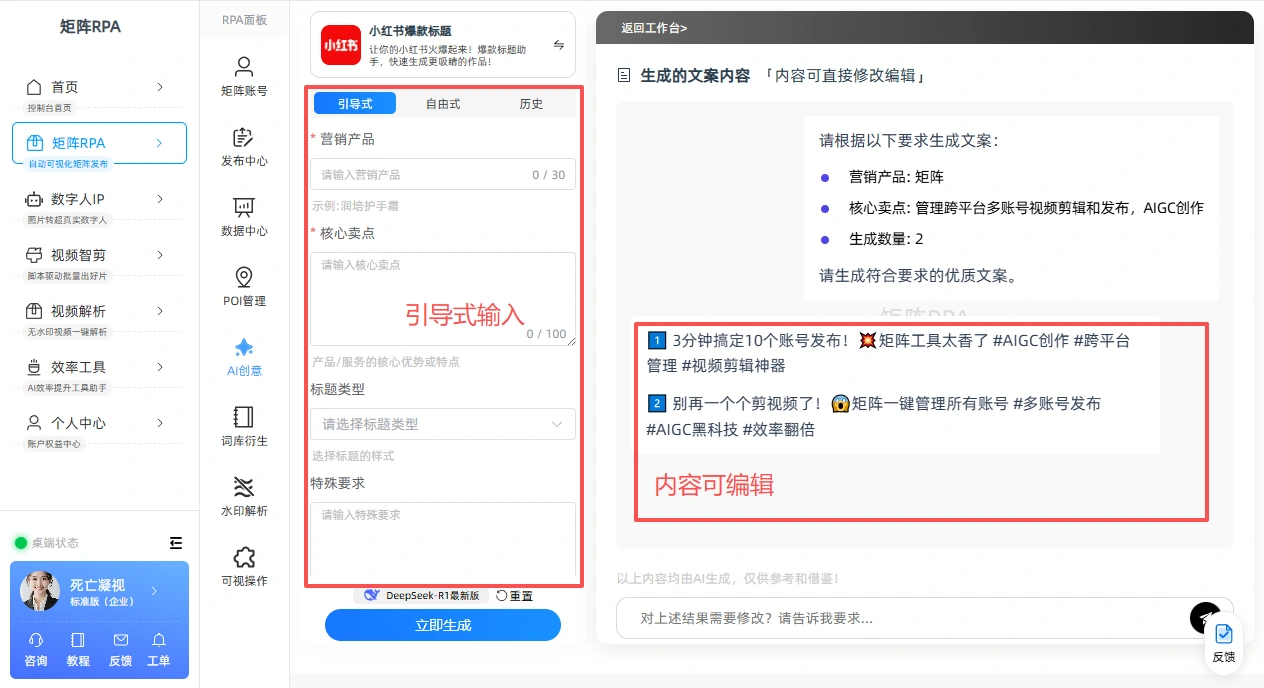Click the swap icon on 小红书爆款标题 card

[559, 45]
